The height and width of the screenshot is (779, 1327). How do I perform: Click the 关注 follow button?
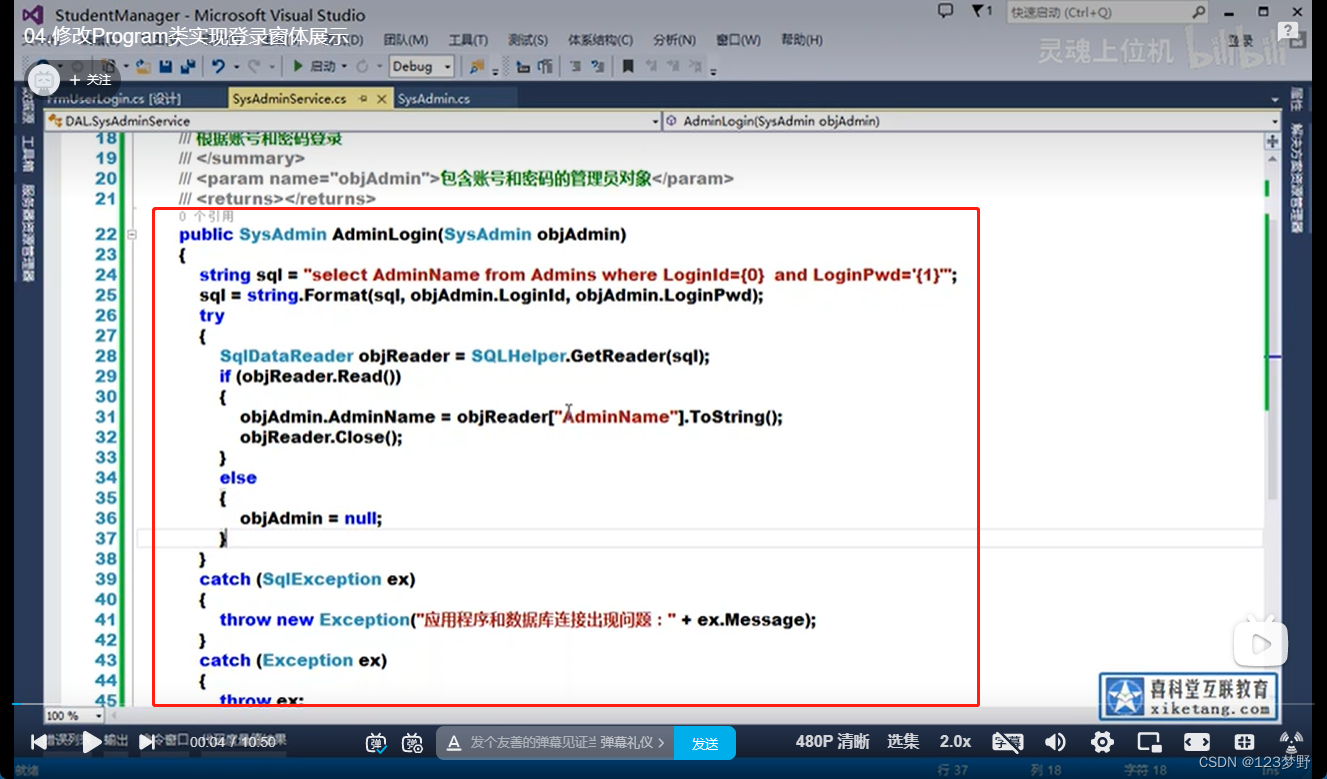click(90, 80)
